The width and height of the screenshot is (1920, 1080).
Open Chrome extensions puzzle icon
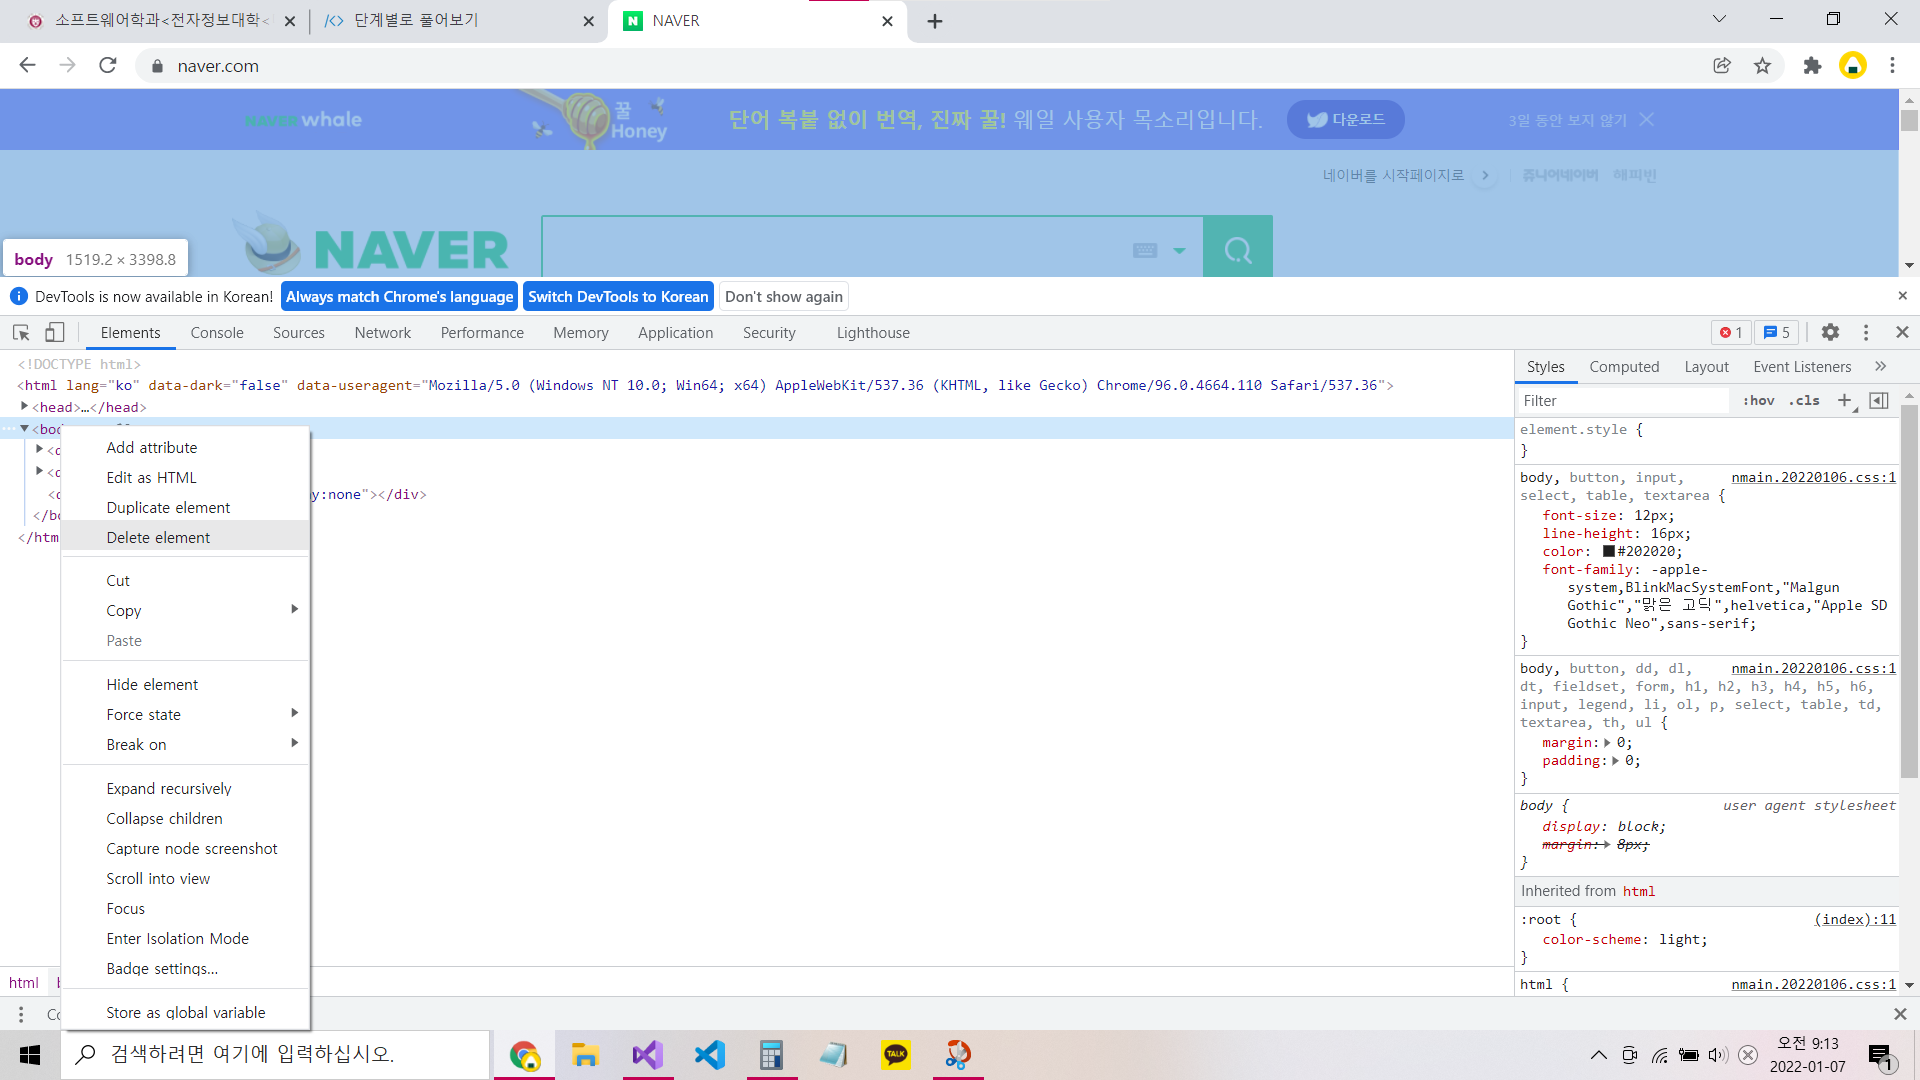tap(1812, 66)
